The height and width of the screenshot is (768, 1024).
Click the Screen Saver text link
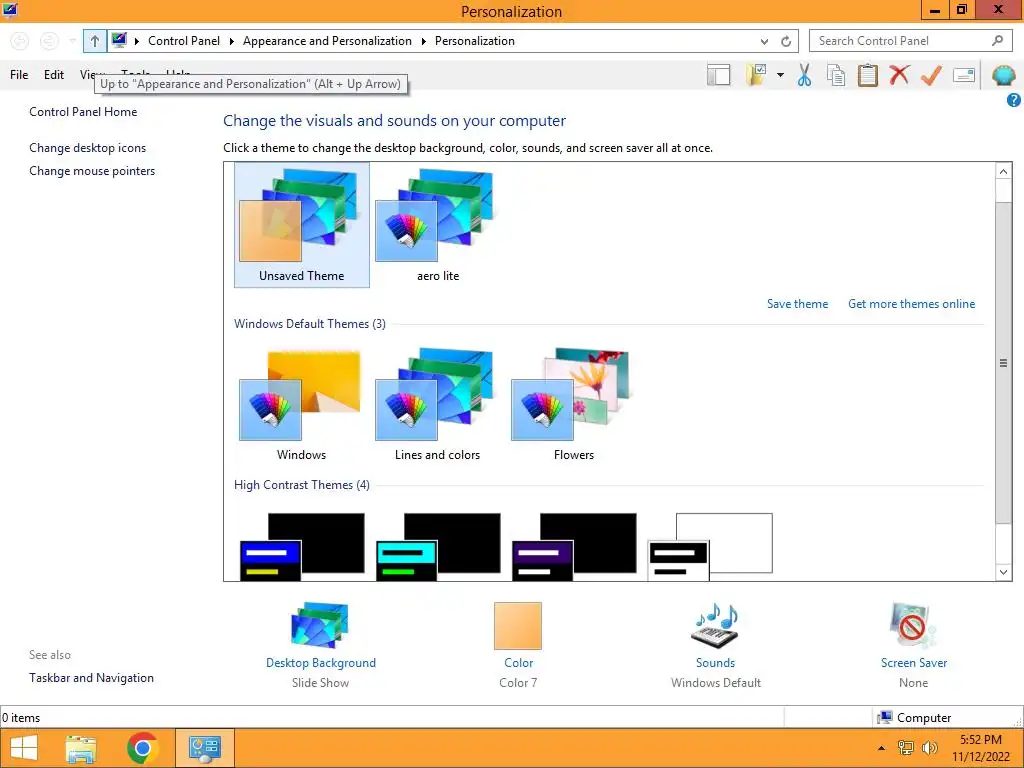[x=914, y=663]
